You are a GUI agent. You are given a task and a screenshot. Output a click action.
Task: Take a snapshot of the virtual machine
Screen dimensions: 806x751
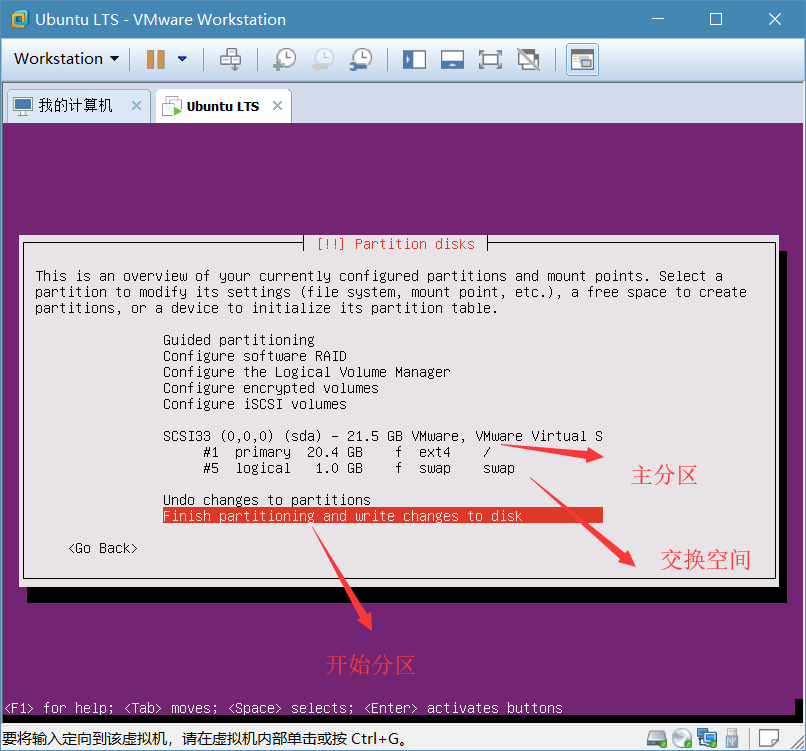[x=284, y=59]
